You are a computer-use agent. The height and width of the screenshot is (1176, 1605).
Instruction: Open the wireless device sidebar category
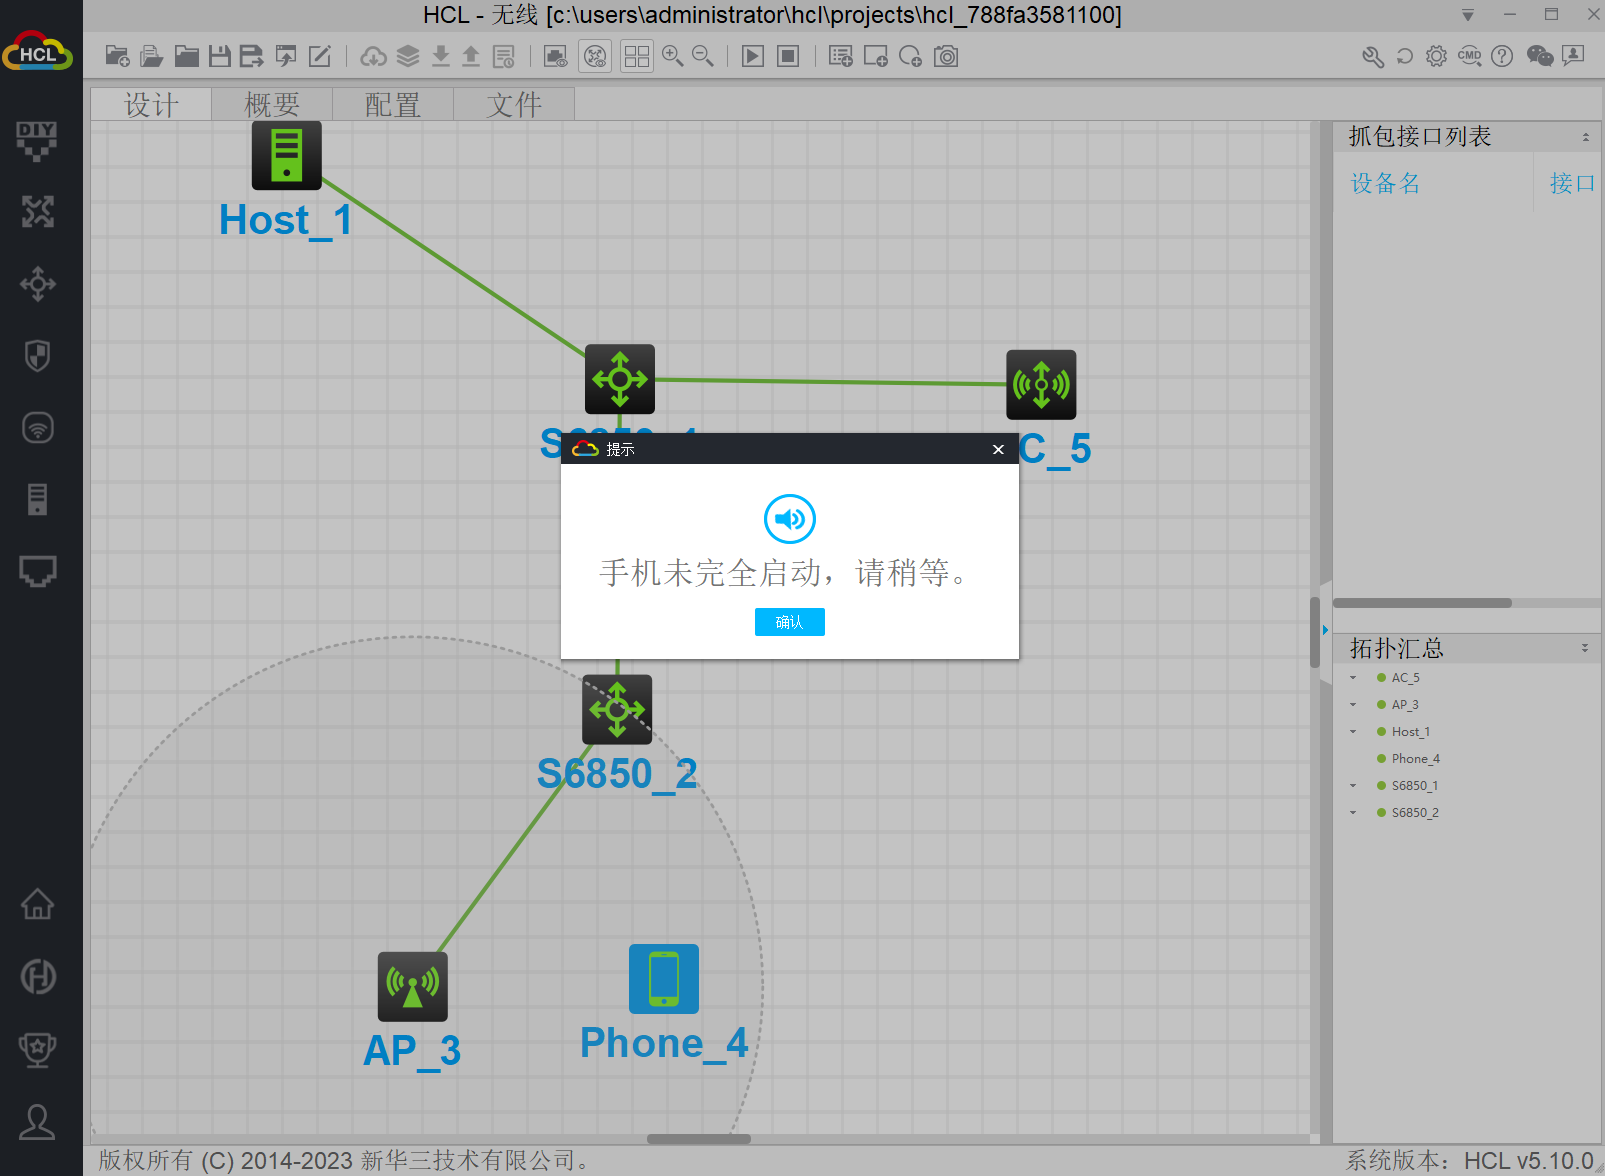[37, 428]
